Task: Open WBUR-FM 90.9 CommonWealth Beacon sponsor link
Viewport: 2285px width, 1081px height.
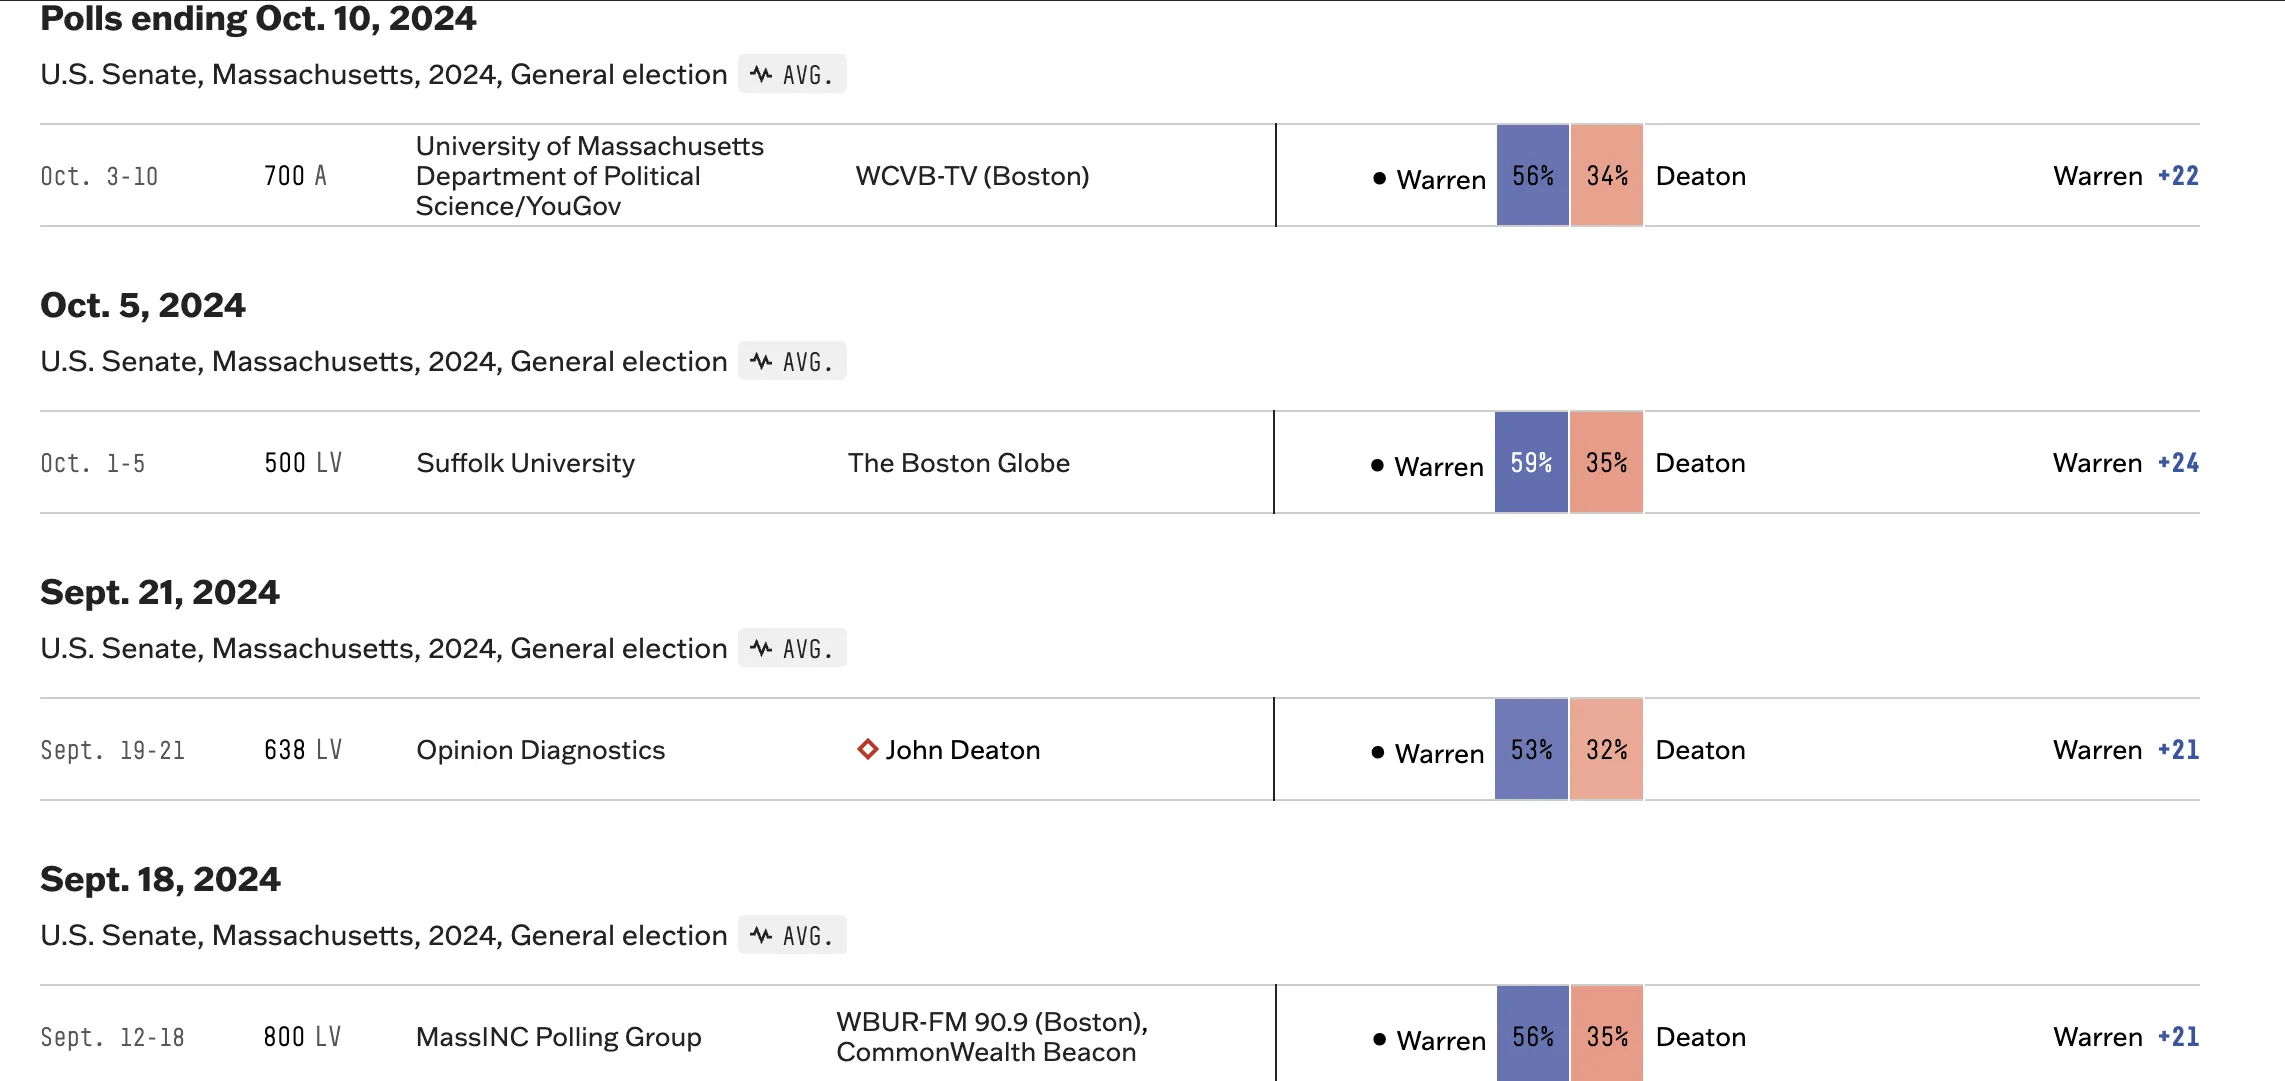Action: [991, 1037]
